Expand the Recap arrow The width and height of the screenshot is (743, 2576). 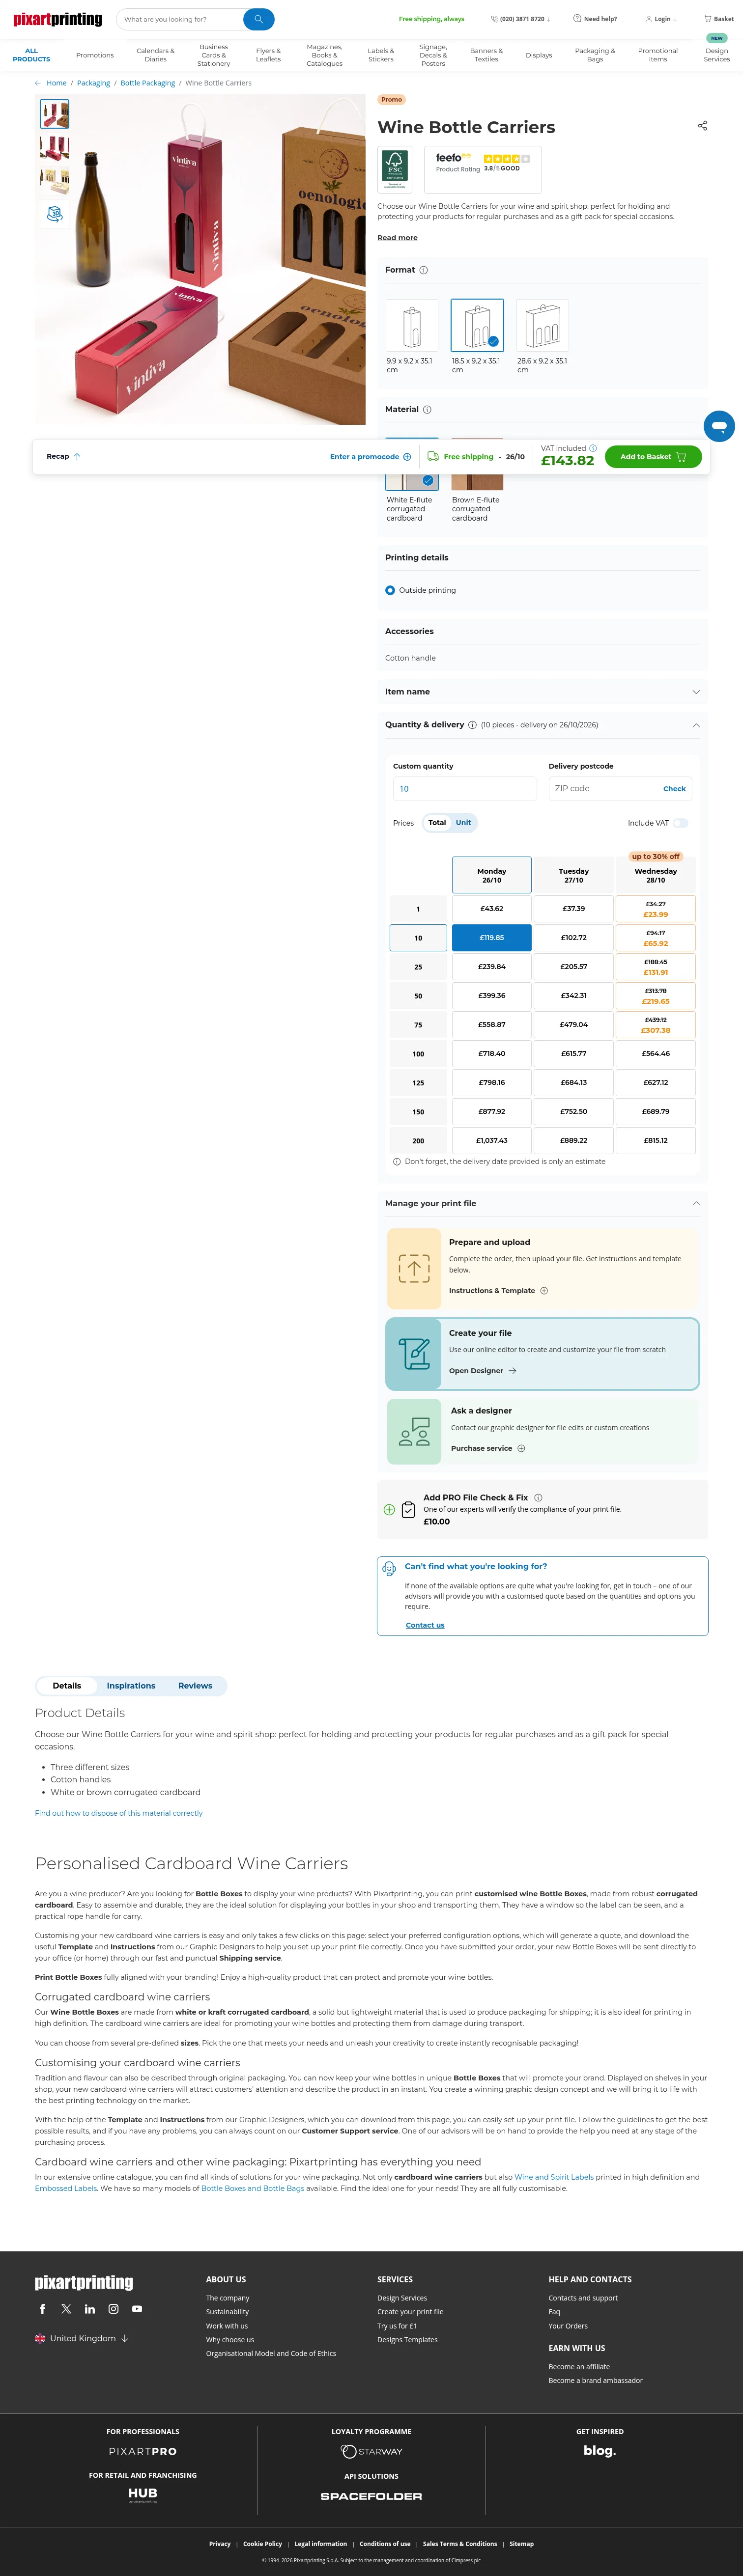pyautogui.click(x=77, y=457)
